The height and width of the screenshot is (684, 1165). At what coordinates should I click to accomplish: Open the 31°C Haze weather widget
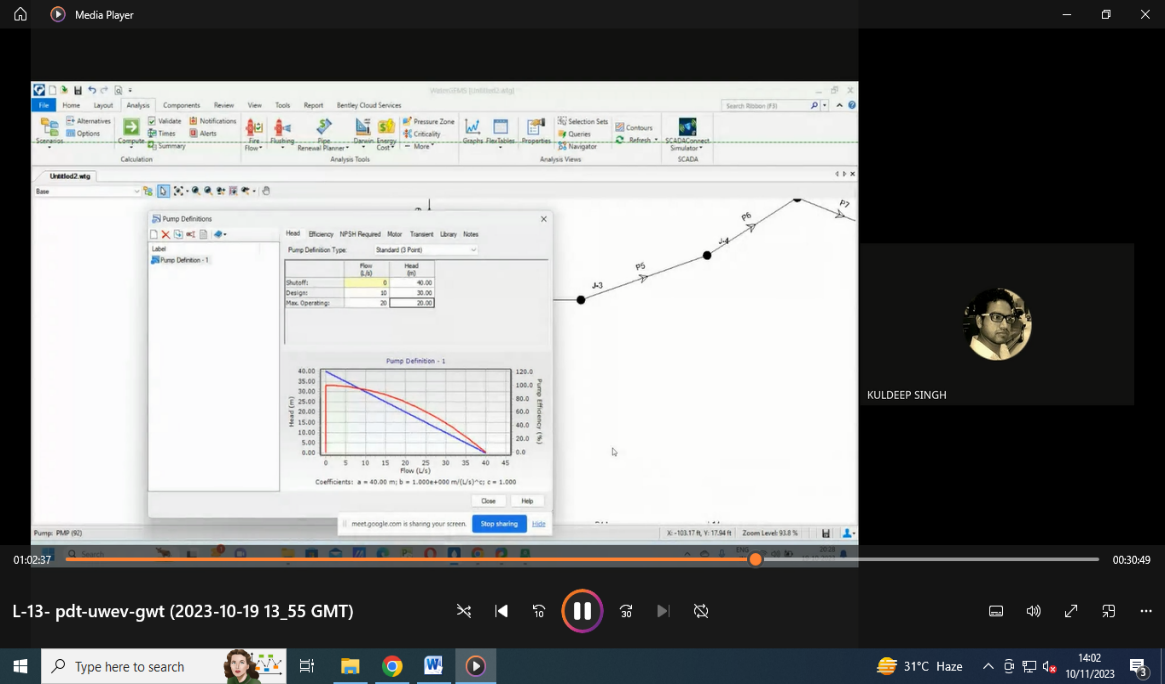pos(920,666)
